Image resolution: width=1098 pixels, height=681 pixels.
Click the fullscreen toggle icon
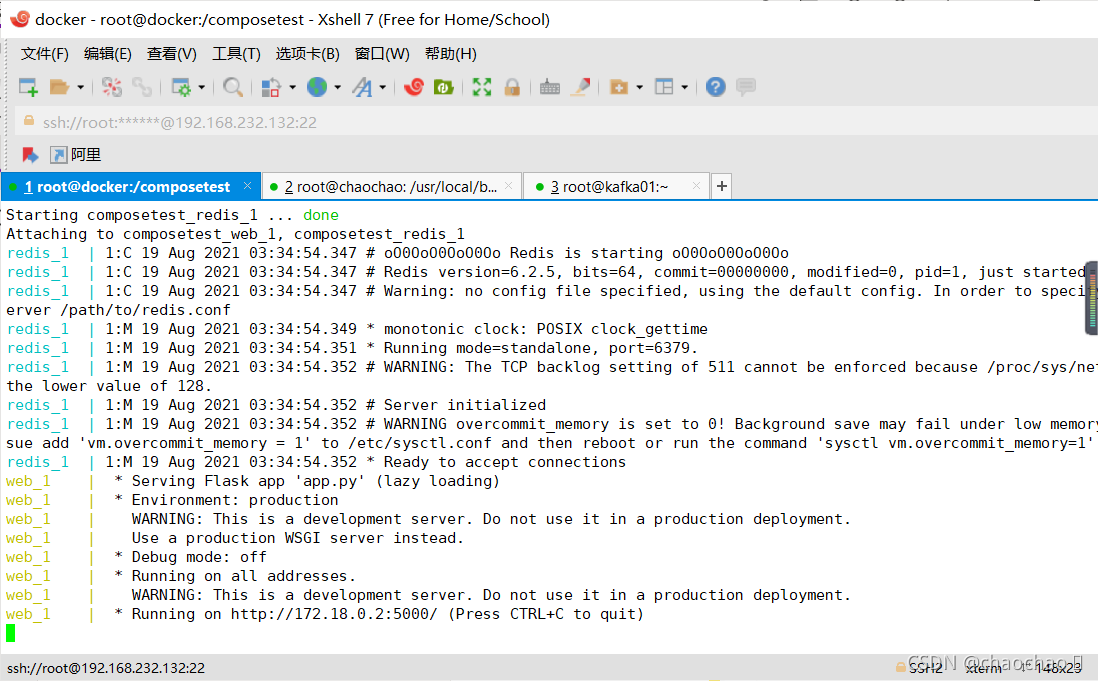482,88
